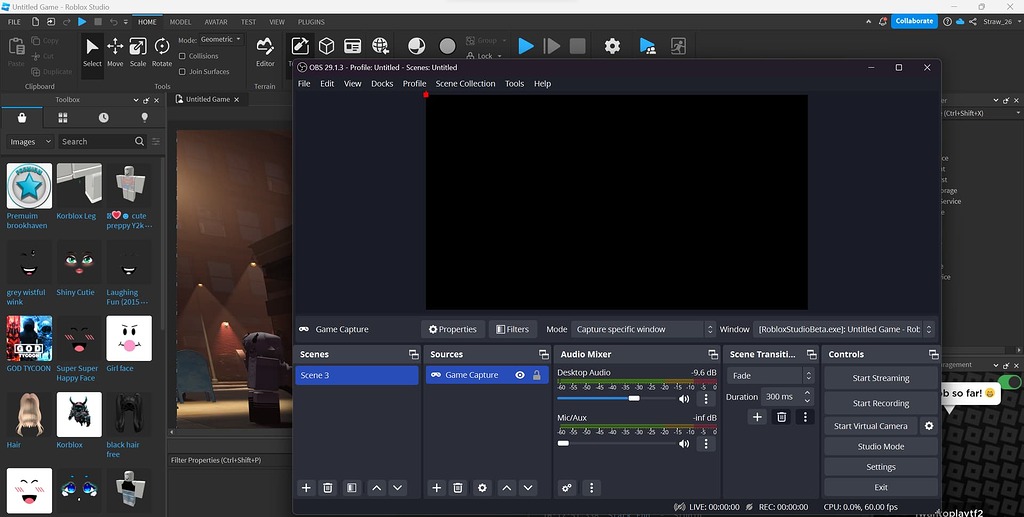Move source up in Sources dock

(507, 488)
